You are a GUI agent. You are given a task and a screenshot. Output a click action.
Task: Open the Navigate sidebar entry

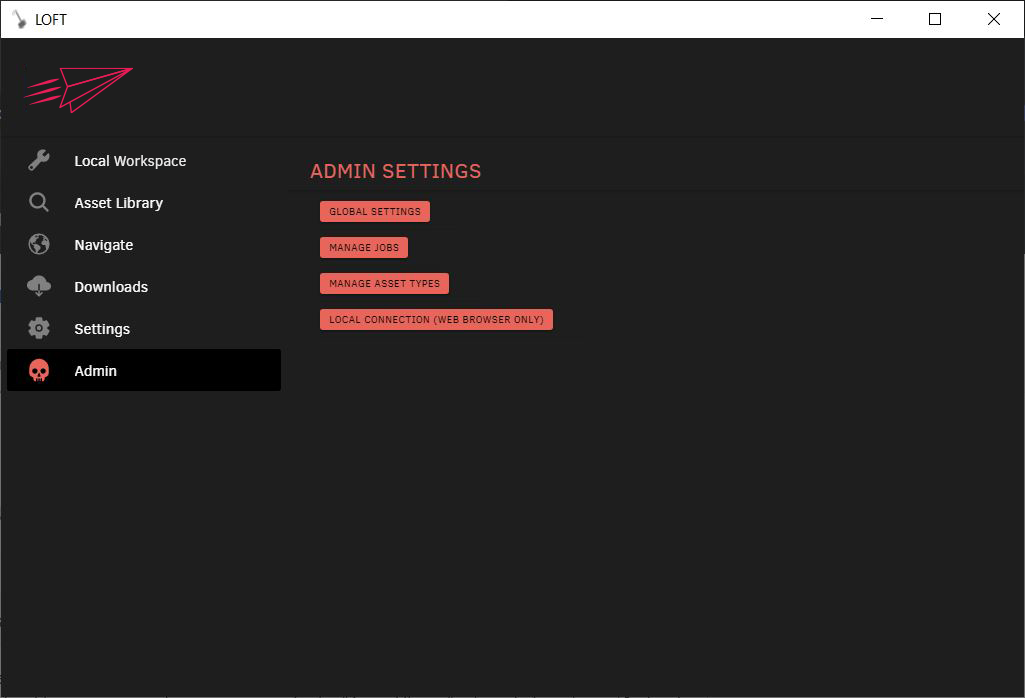[103, 244]
